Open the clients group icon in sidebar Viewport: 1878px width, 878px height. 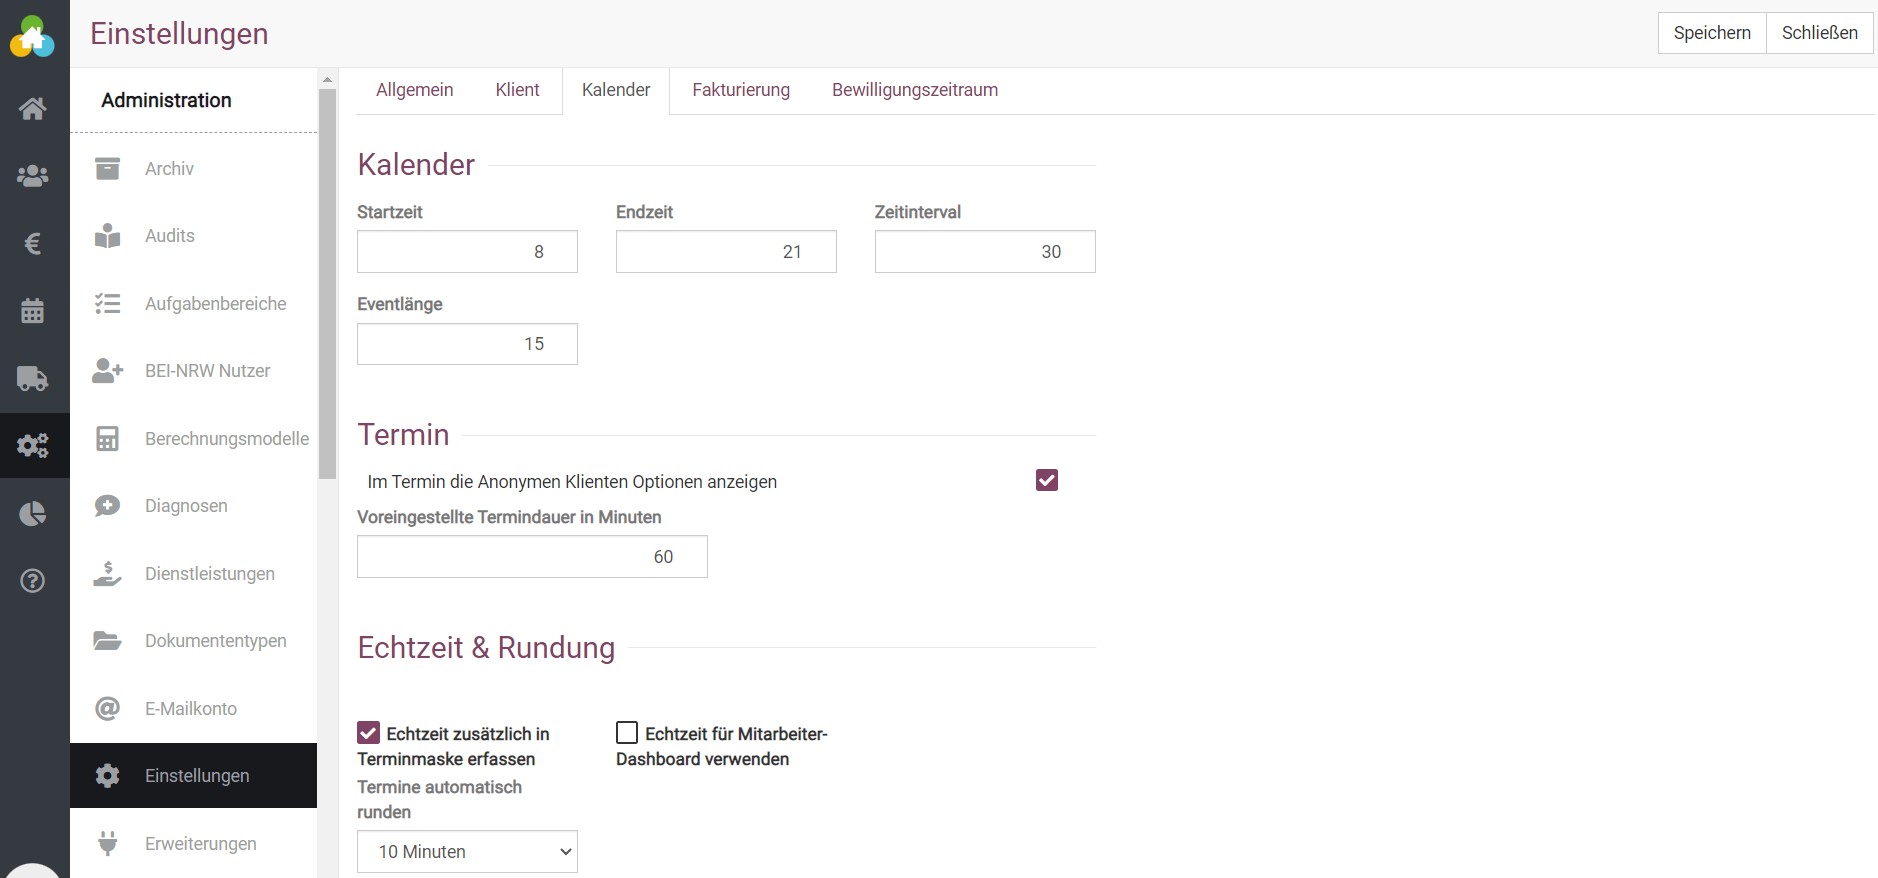coord(33,176)
